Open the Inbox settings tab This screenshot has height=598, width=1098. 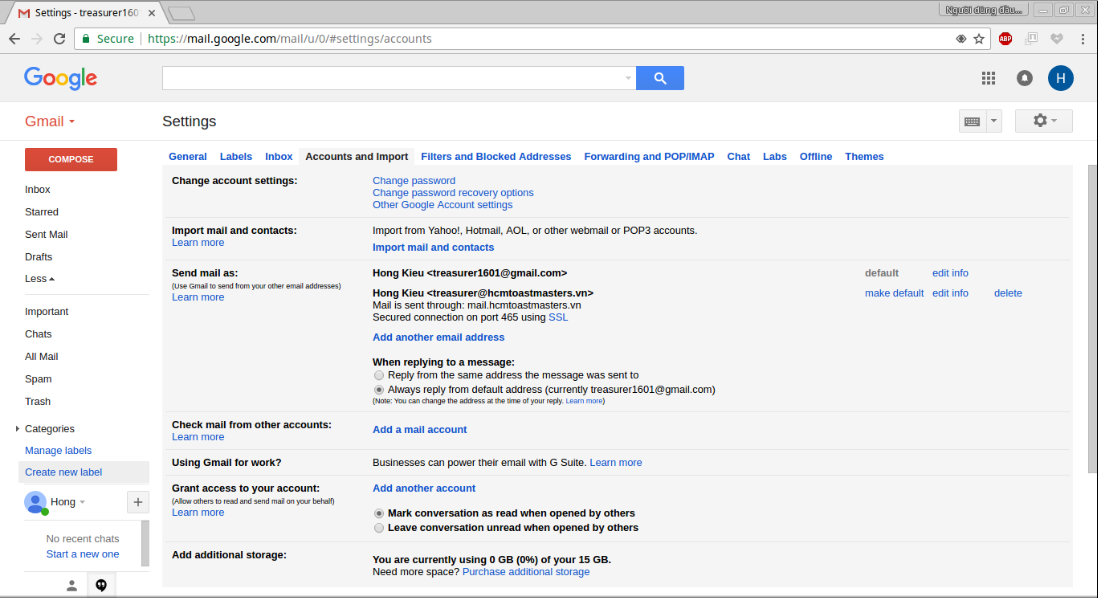click(x=279, y=157)
